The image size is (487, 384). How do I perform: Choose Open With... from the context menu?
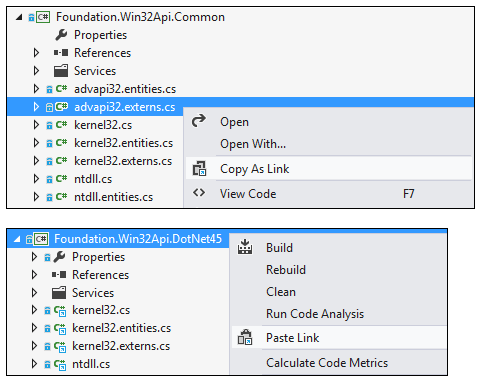point(253,144)
